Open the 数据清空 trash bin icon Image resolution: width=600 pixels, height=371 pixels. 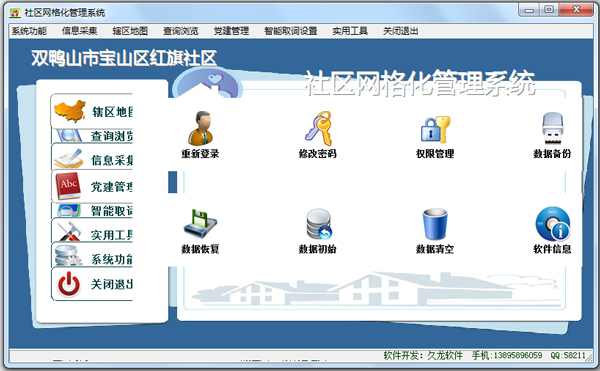pyautogui.click(x=435, y=224)
